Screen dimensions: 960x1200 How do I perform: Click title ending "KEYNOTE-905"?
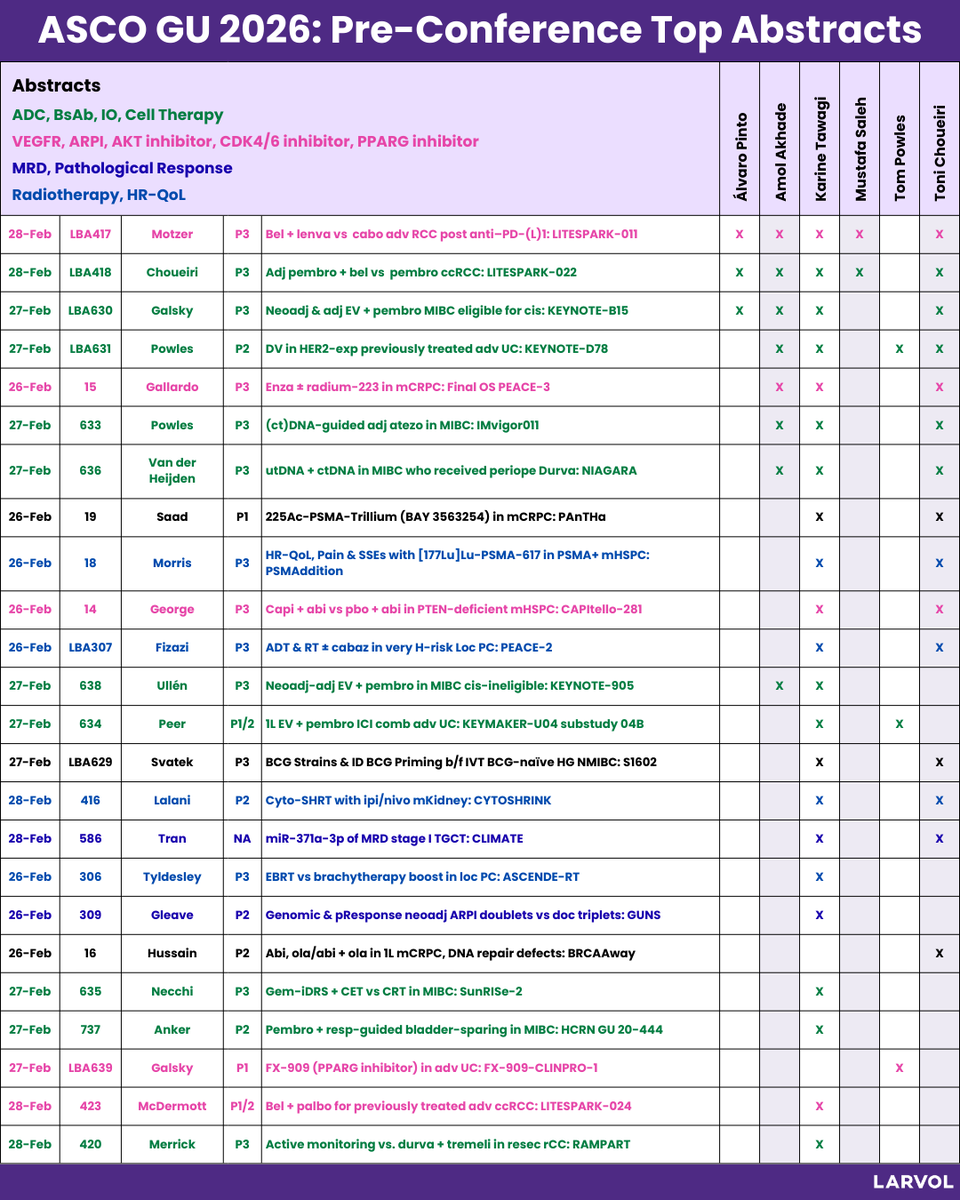coord(449,685)
